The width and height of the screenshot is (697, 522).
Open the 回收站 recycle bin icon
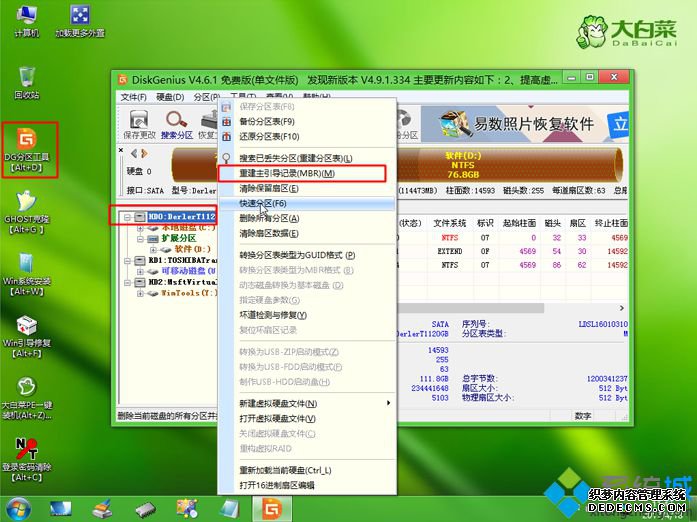tap(27, 83)
